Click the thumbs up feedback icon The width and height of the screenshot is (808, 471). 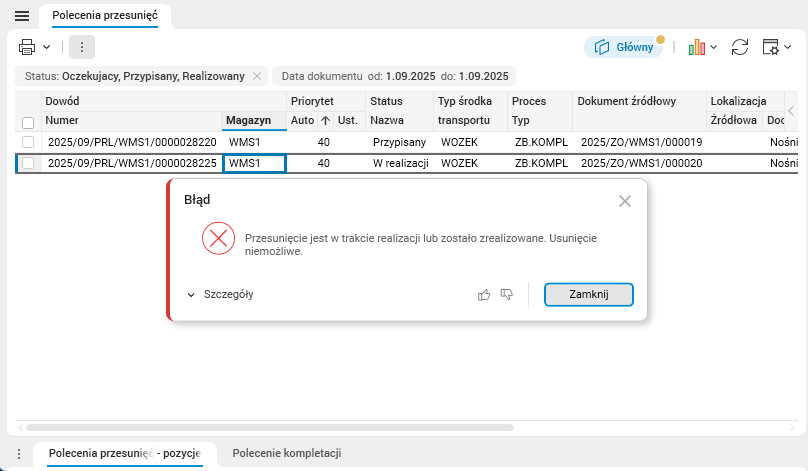[x=484, y=294]
